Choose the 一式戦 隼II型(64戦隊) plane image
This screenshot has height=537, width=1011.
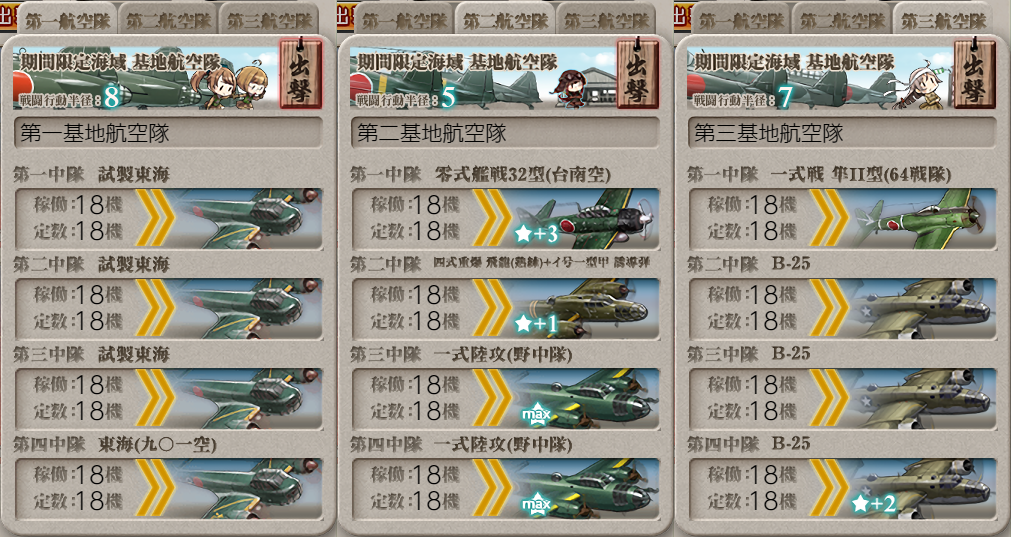click(x=921, y=219)
